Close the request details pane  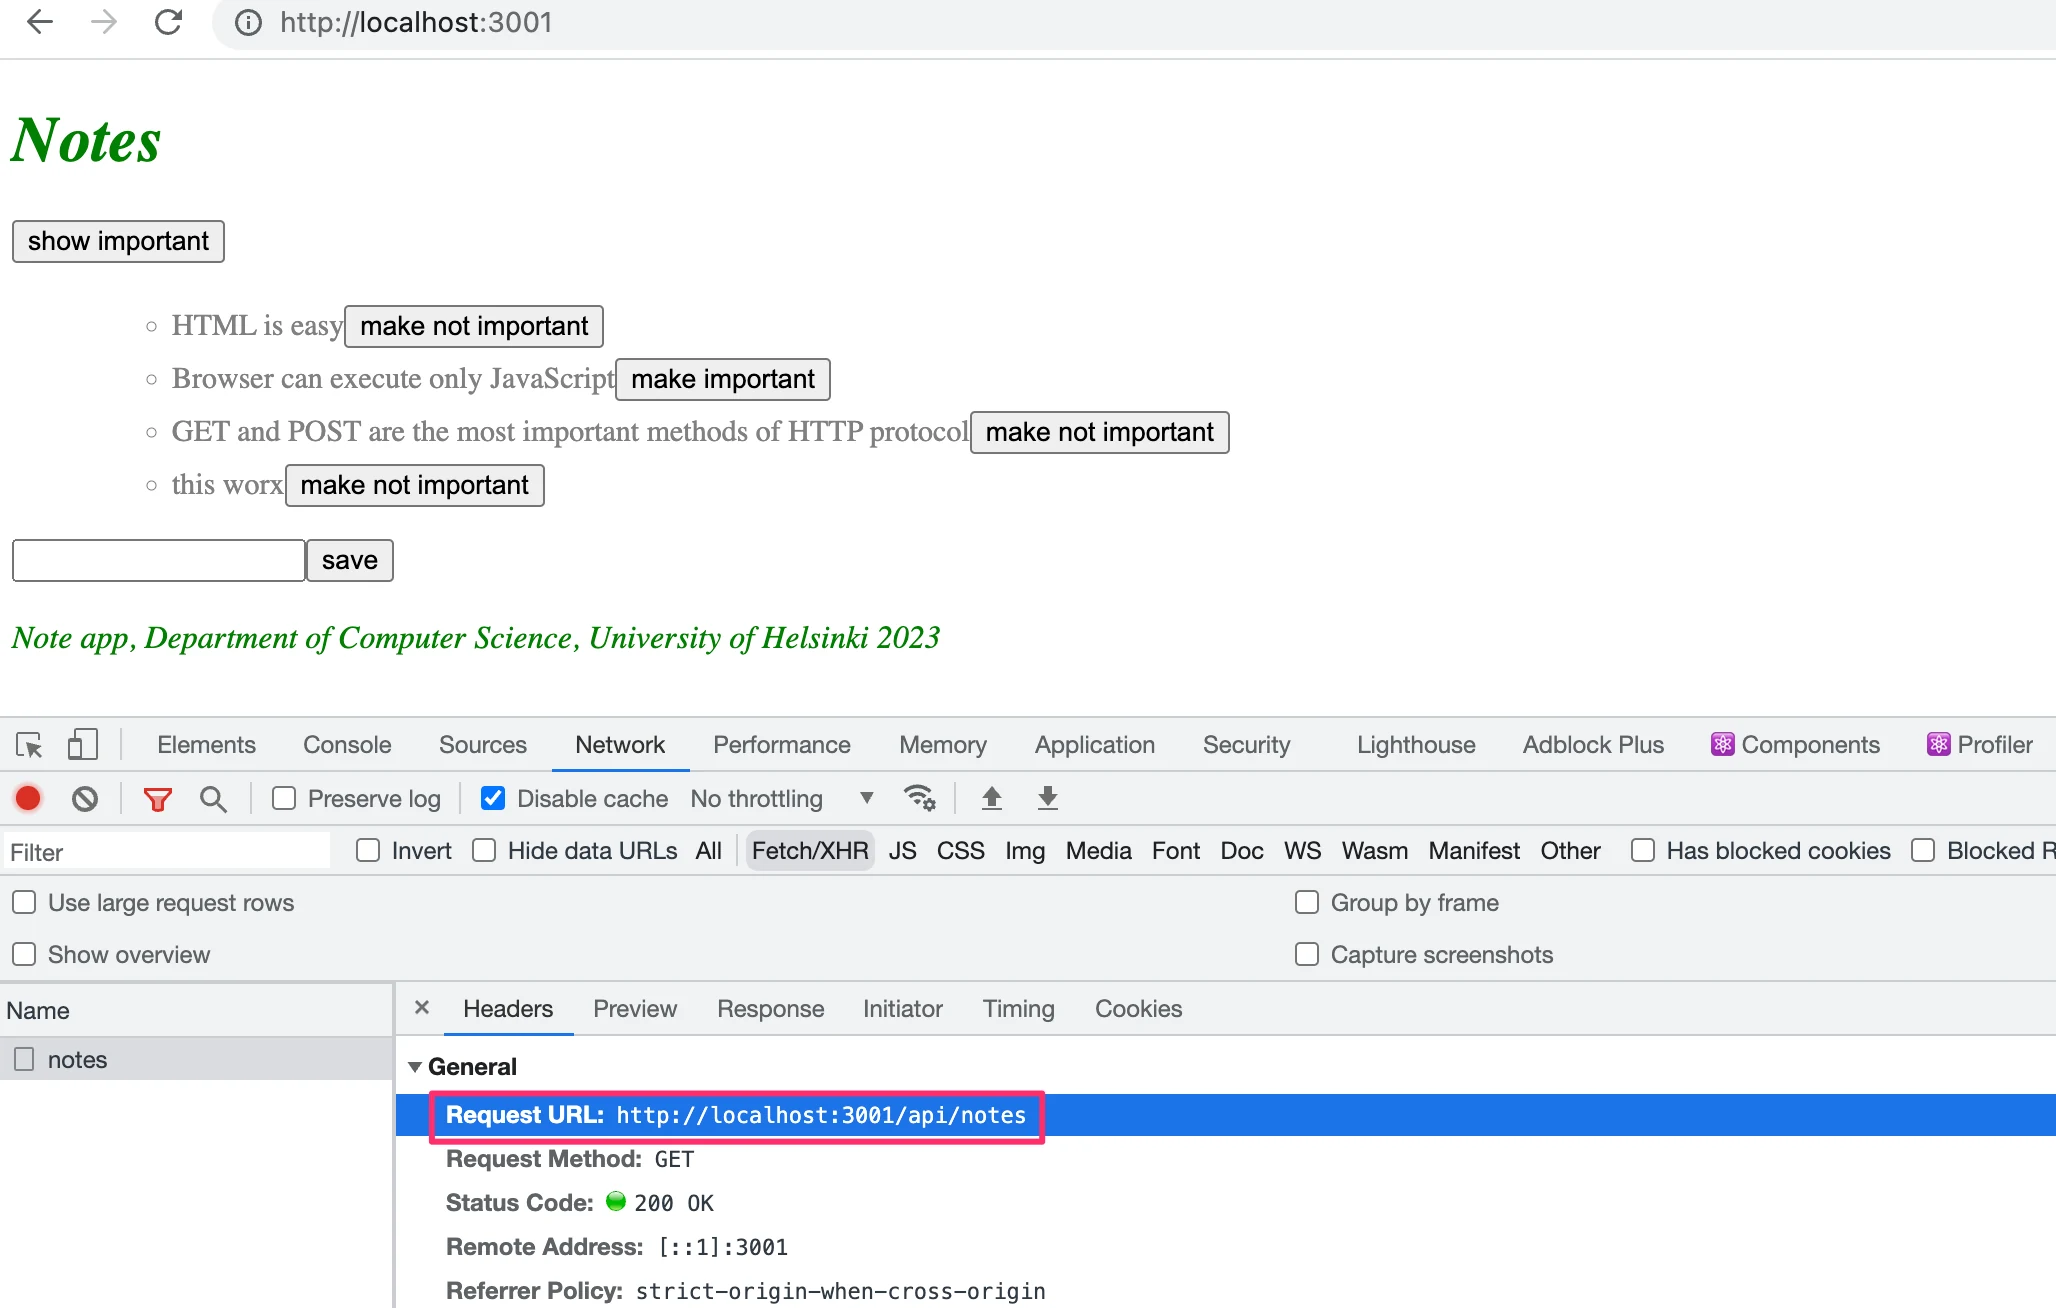(x=422, y=1008)
